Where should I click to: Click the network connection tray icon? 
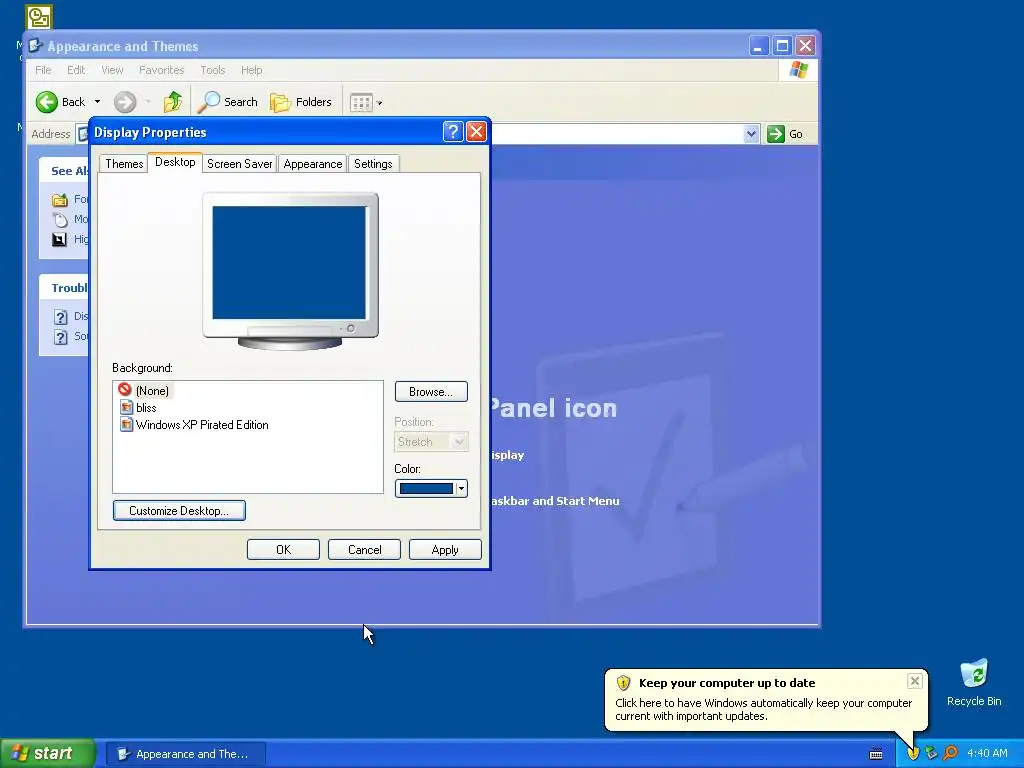coord(932,753)
